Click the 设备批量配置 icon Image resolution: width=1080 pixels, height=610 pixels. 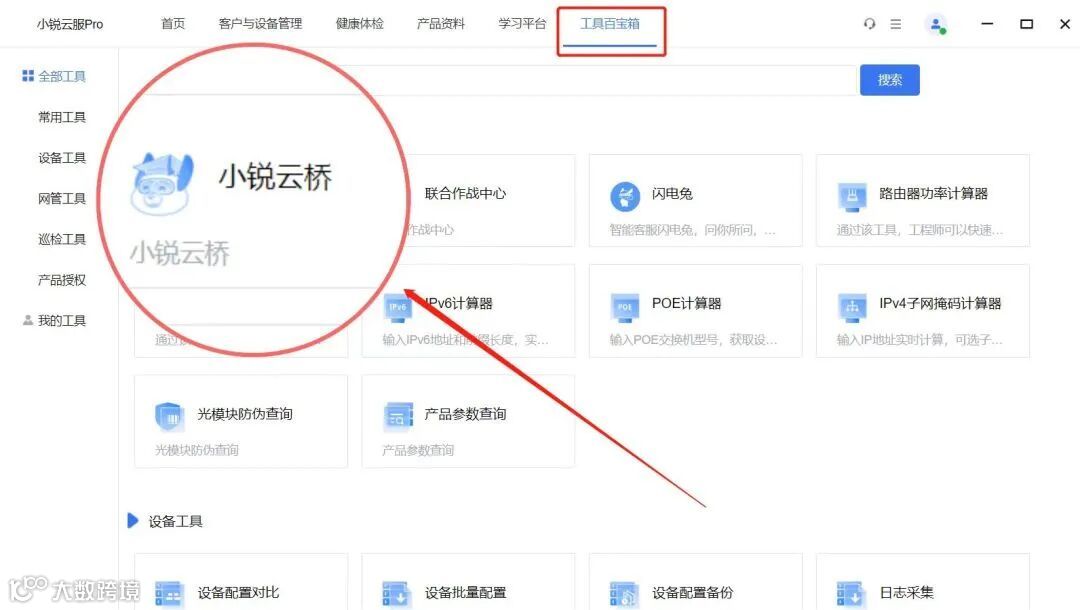click(x=397, y=594)
